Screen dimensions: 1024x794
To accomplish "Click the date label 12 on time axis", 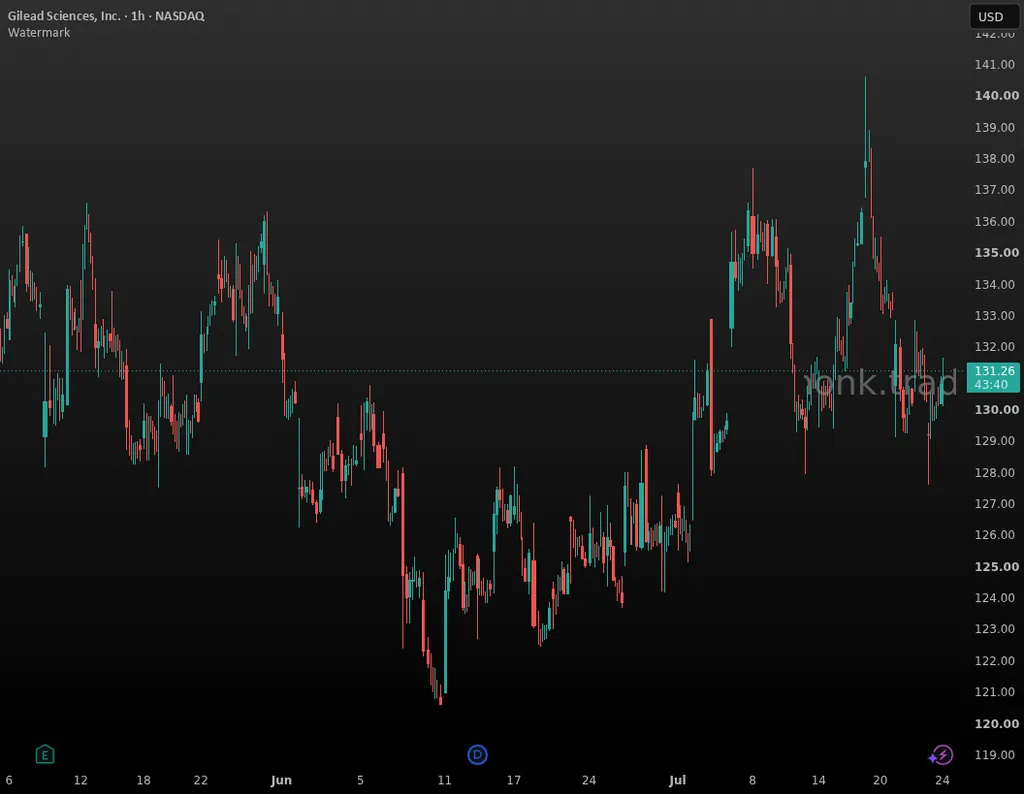I will point(80,780).
